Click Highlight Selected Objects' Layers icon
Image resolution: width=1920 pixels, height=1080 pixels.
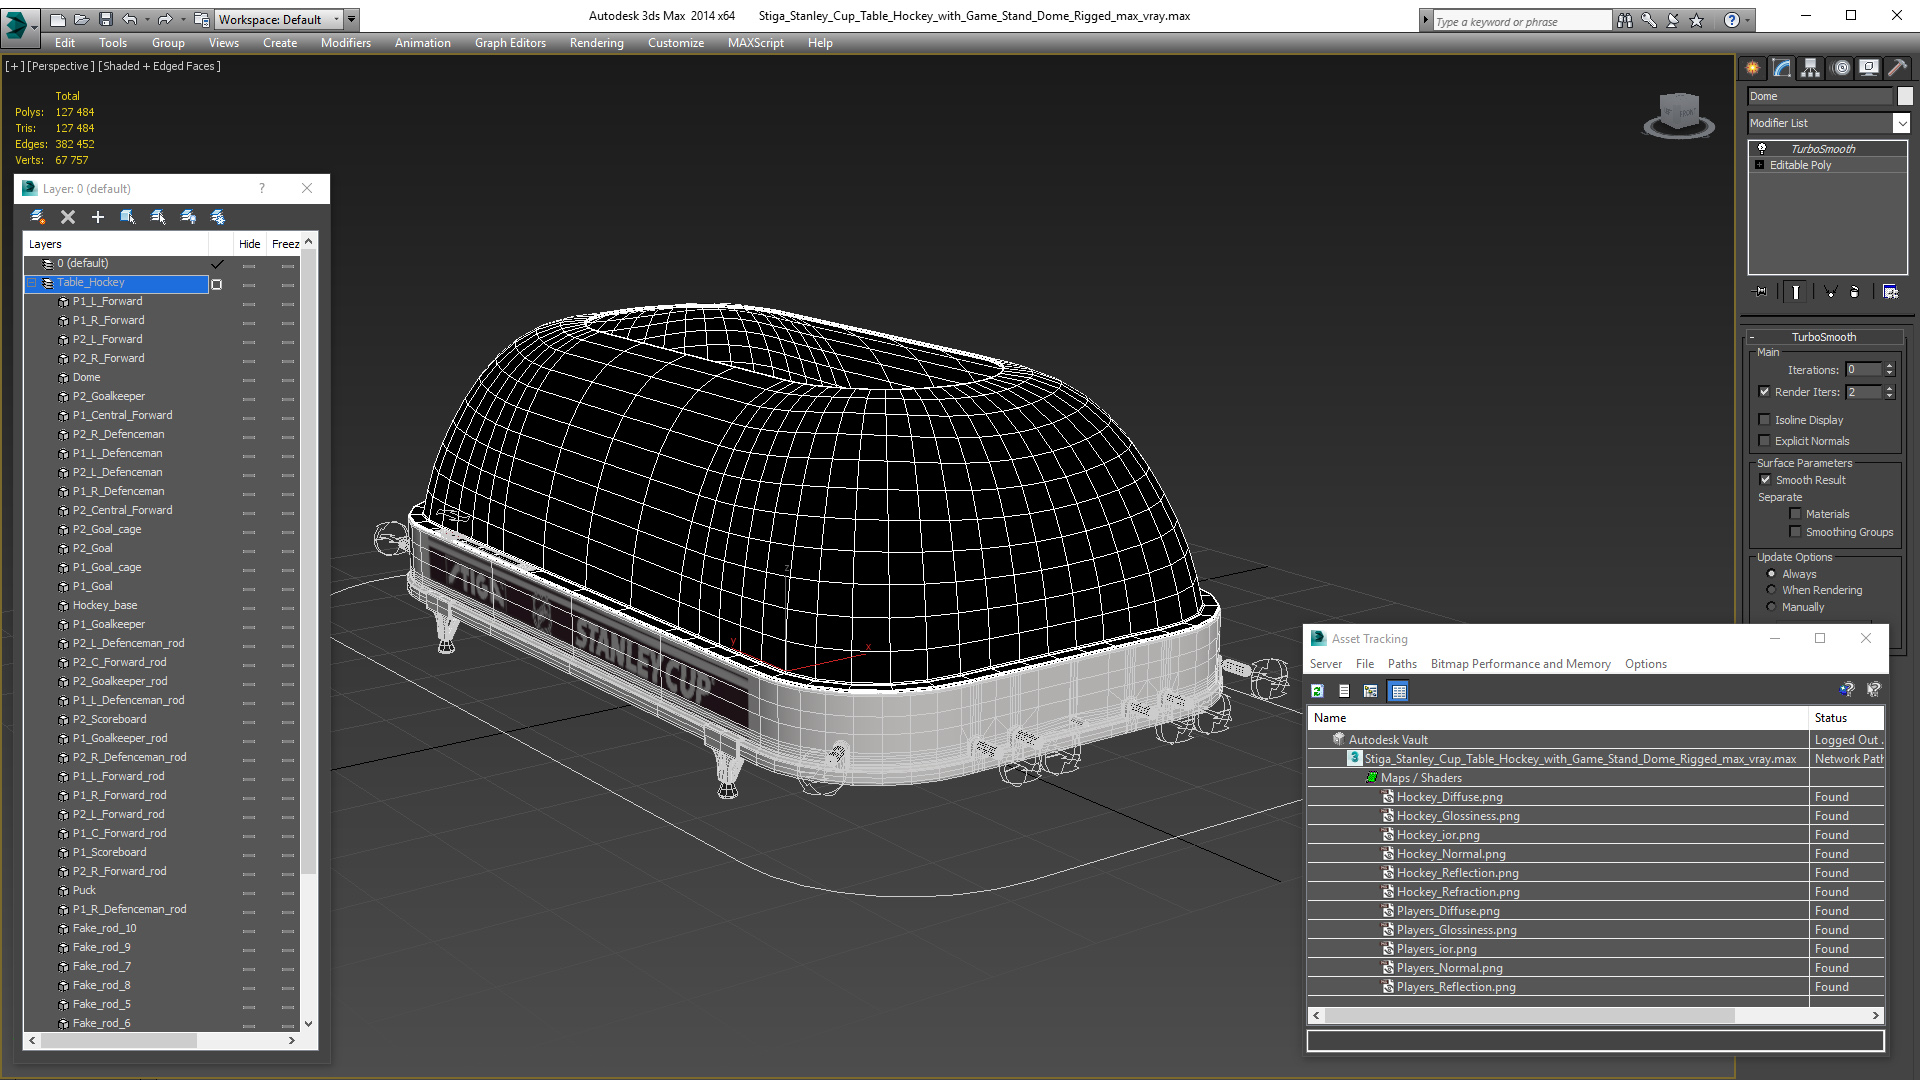[x=158, y=217]
